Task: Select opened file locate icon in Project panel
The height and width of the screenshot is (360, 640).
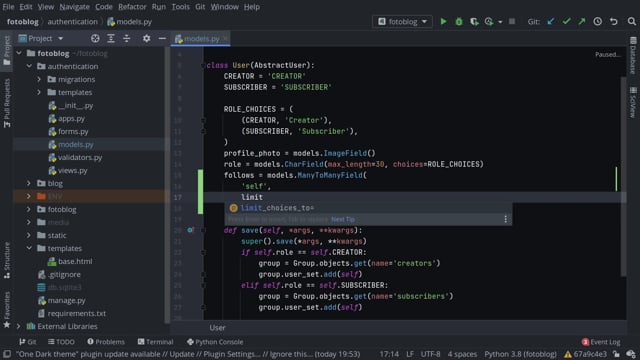Action: click(x=95, y=38)
